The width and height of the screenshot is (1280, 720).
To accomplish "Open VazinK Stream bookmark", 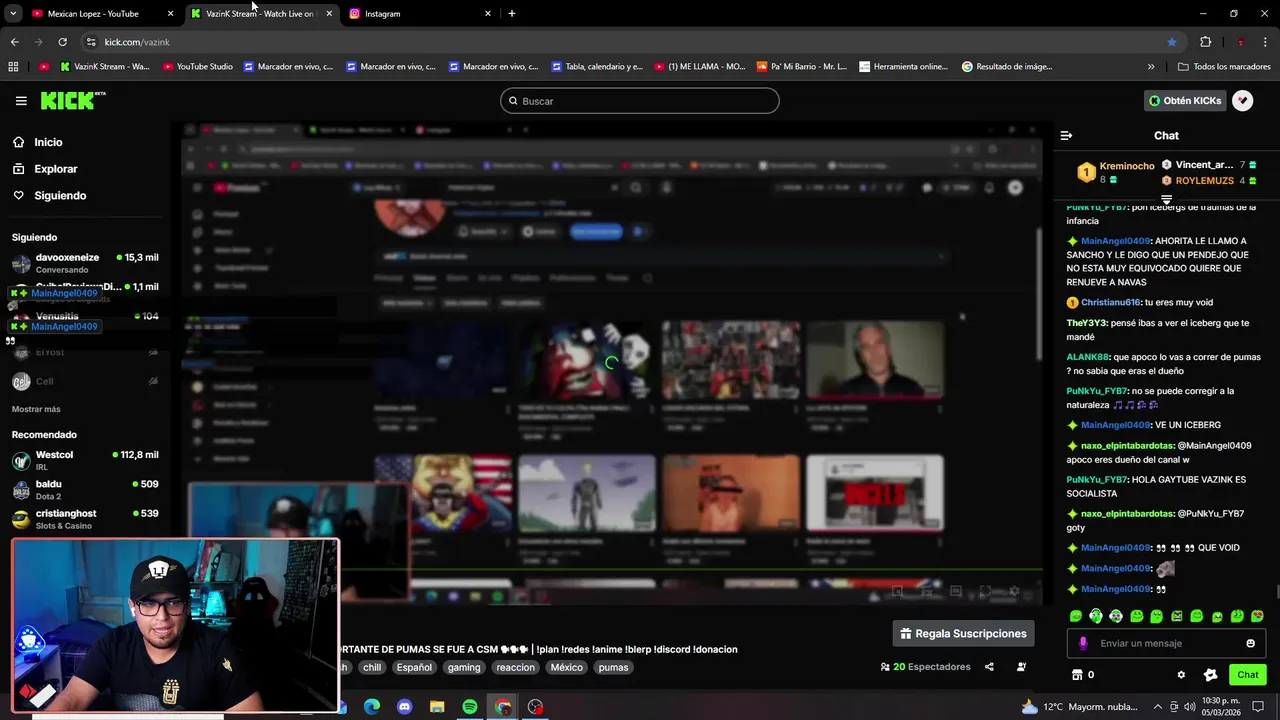I will click(x=104, y=67).
